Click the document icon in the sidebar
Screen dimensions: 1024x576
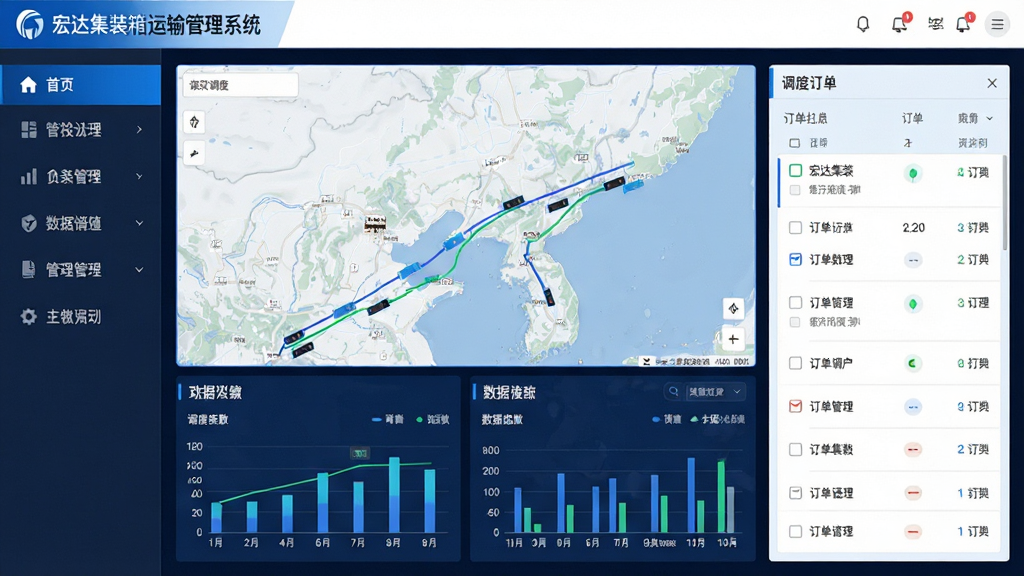pos(29,270)
